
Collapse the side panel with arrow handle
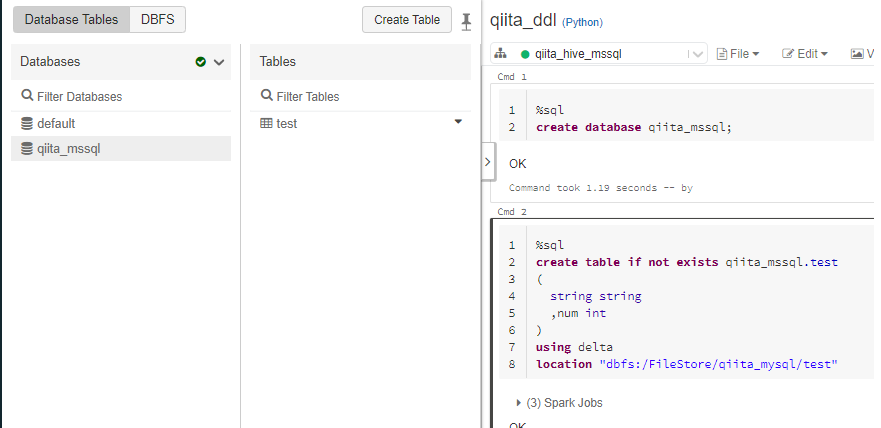(488, 161)
